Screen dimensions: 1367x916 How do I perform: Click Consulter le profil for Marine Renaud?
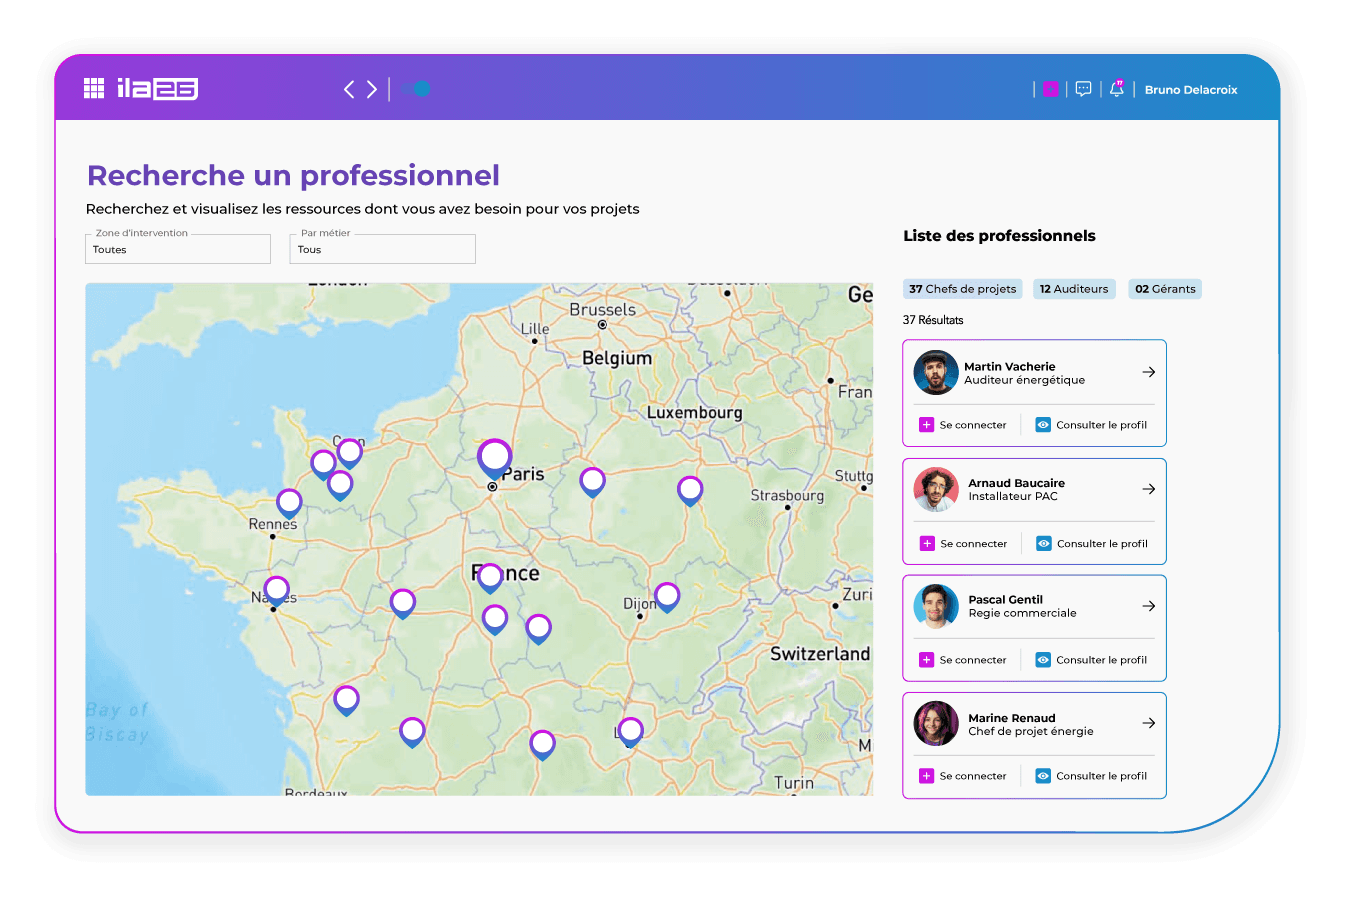click(1091, 776)
